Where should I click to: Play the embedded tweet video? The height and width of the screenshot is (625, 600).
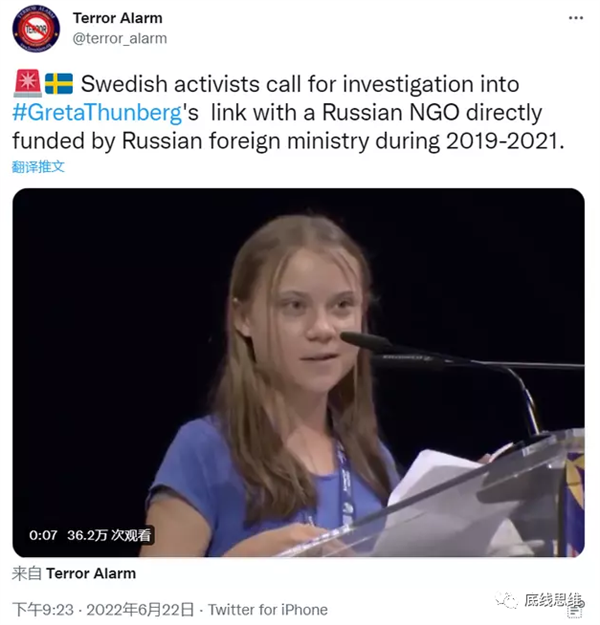pyautogui.click(x=299, y=372)
